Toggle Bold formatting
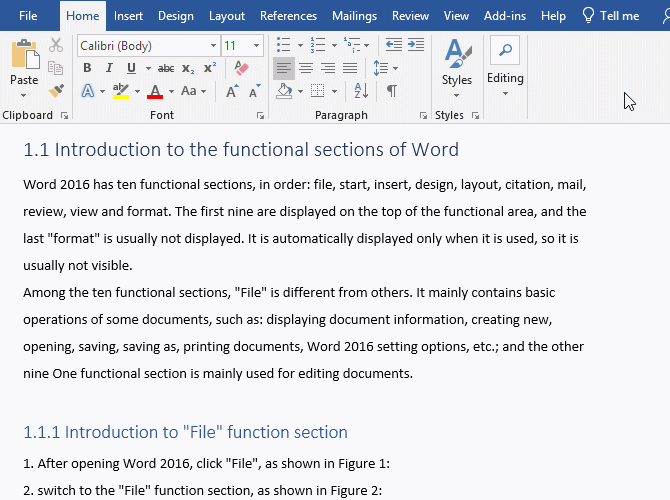The height and width of the screenshot is (500, 670). click(87, 68)
